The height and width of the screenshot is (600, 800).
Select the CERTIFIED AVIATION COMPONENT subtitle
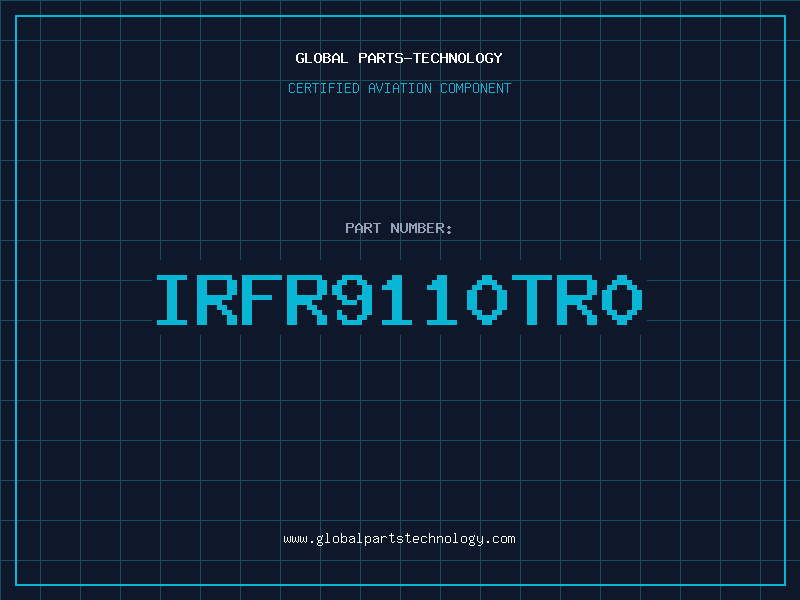tap(399, 88)
